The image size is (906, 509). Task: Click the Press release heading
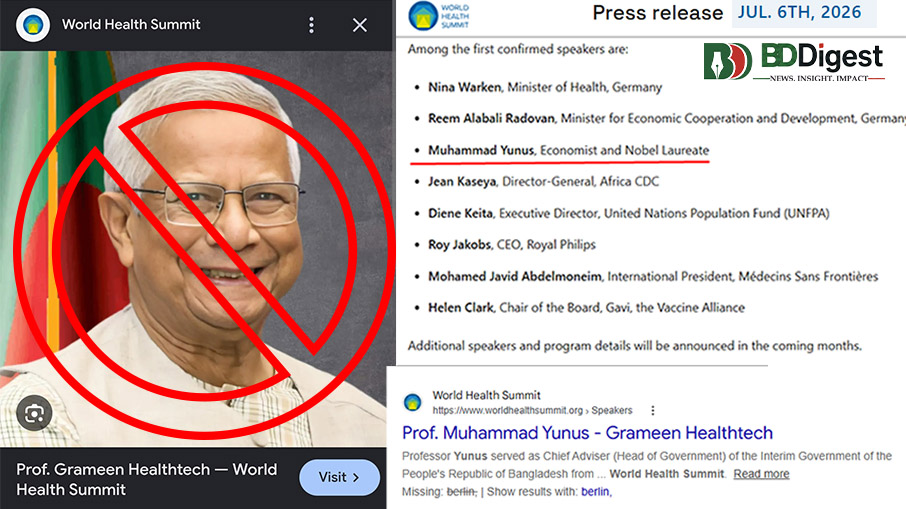(658, 13)
